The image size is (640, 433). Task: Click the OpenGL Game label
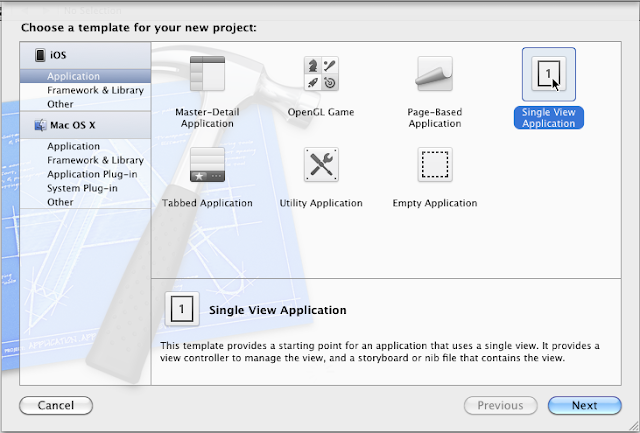click(x=321, y=112)
